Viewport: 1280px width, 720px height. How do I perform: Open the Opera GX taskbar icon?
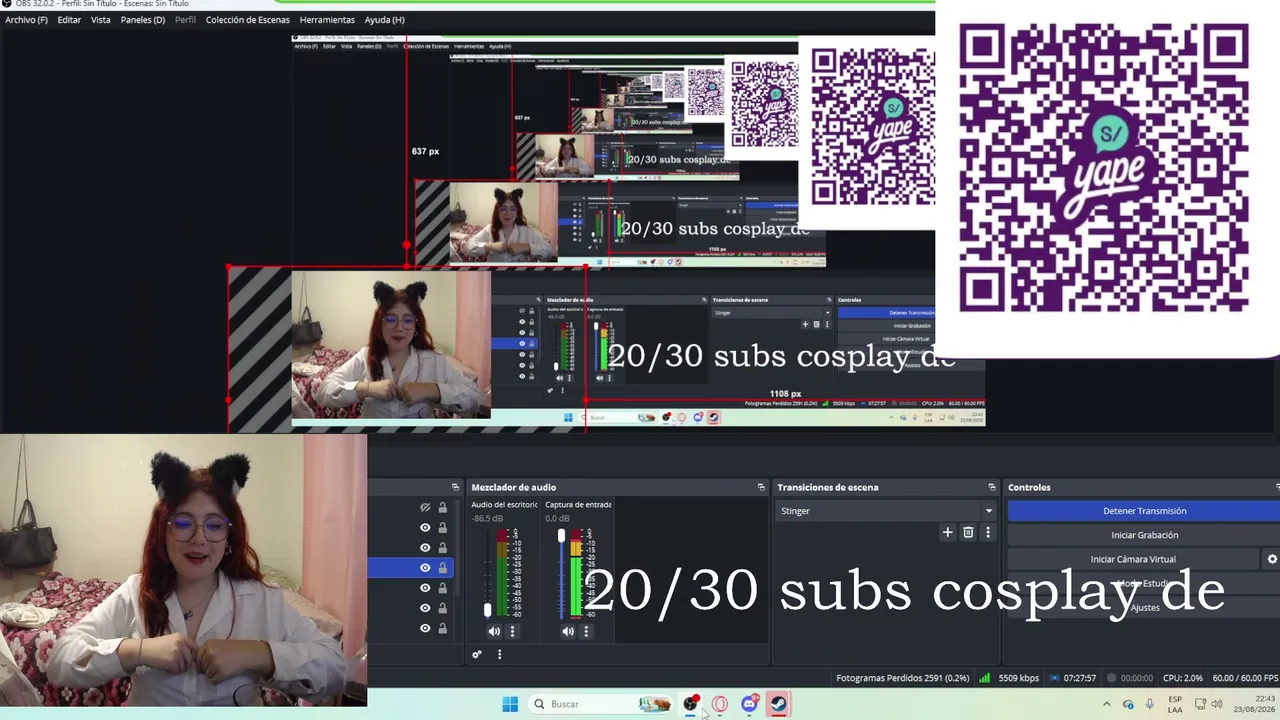719,704
